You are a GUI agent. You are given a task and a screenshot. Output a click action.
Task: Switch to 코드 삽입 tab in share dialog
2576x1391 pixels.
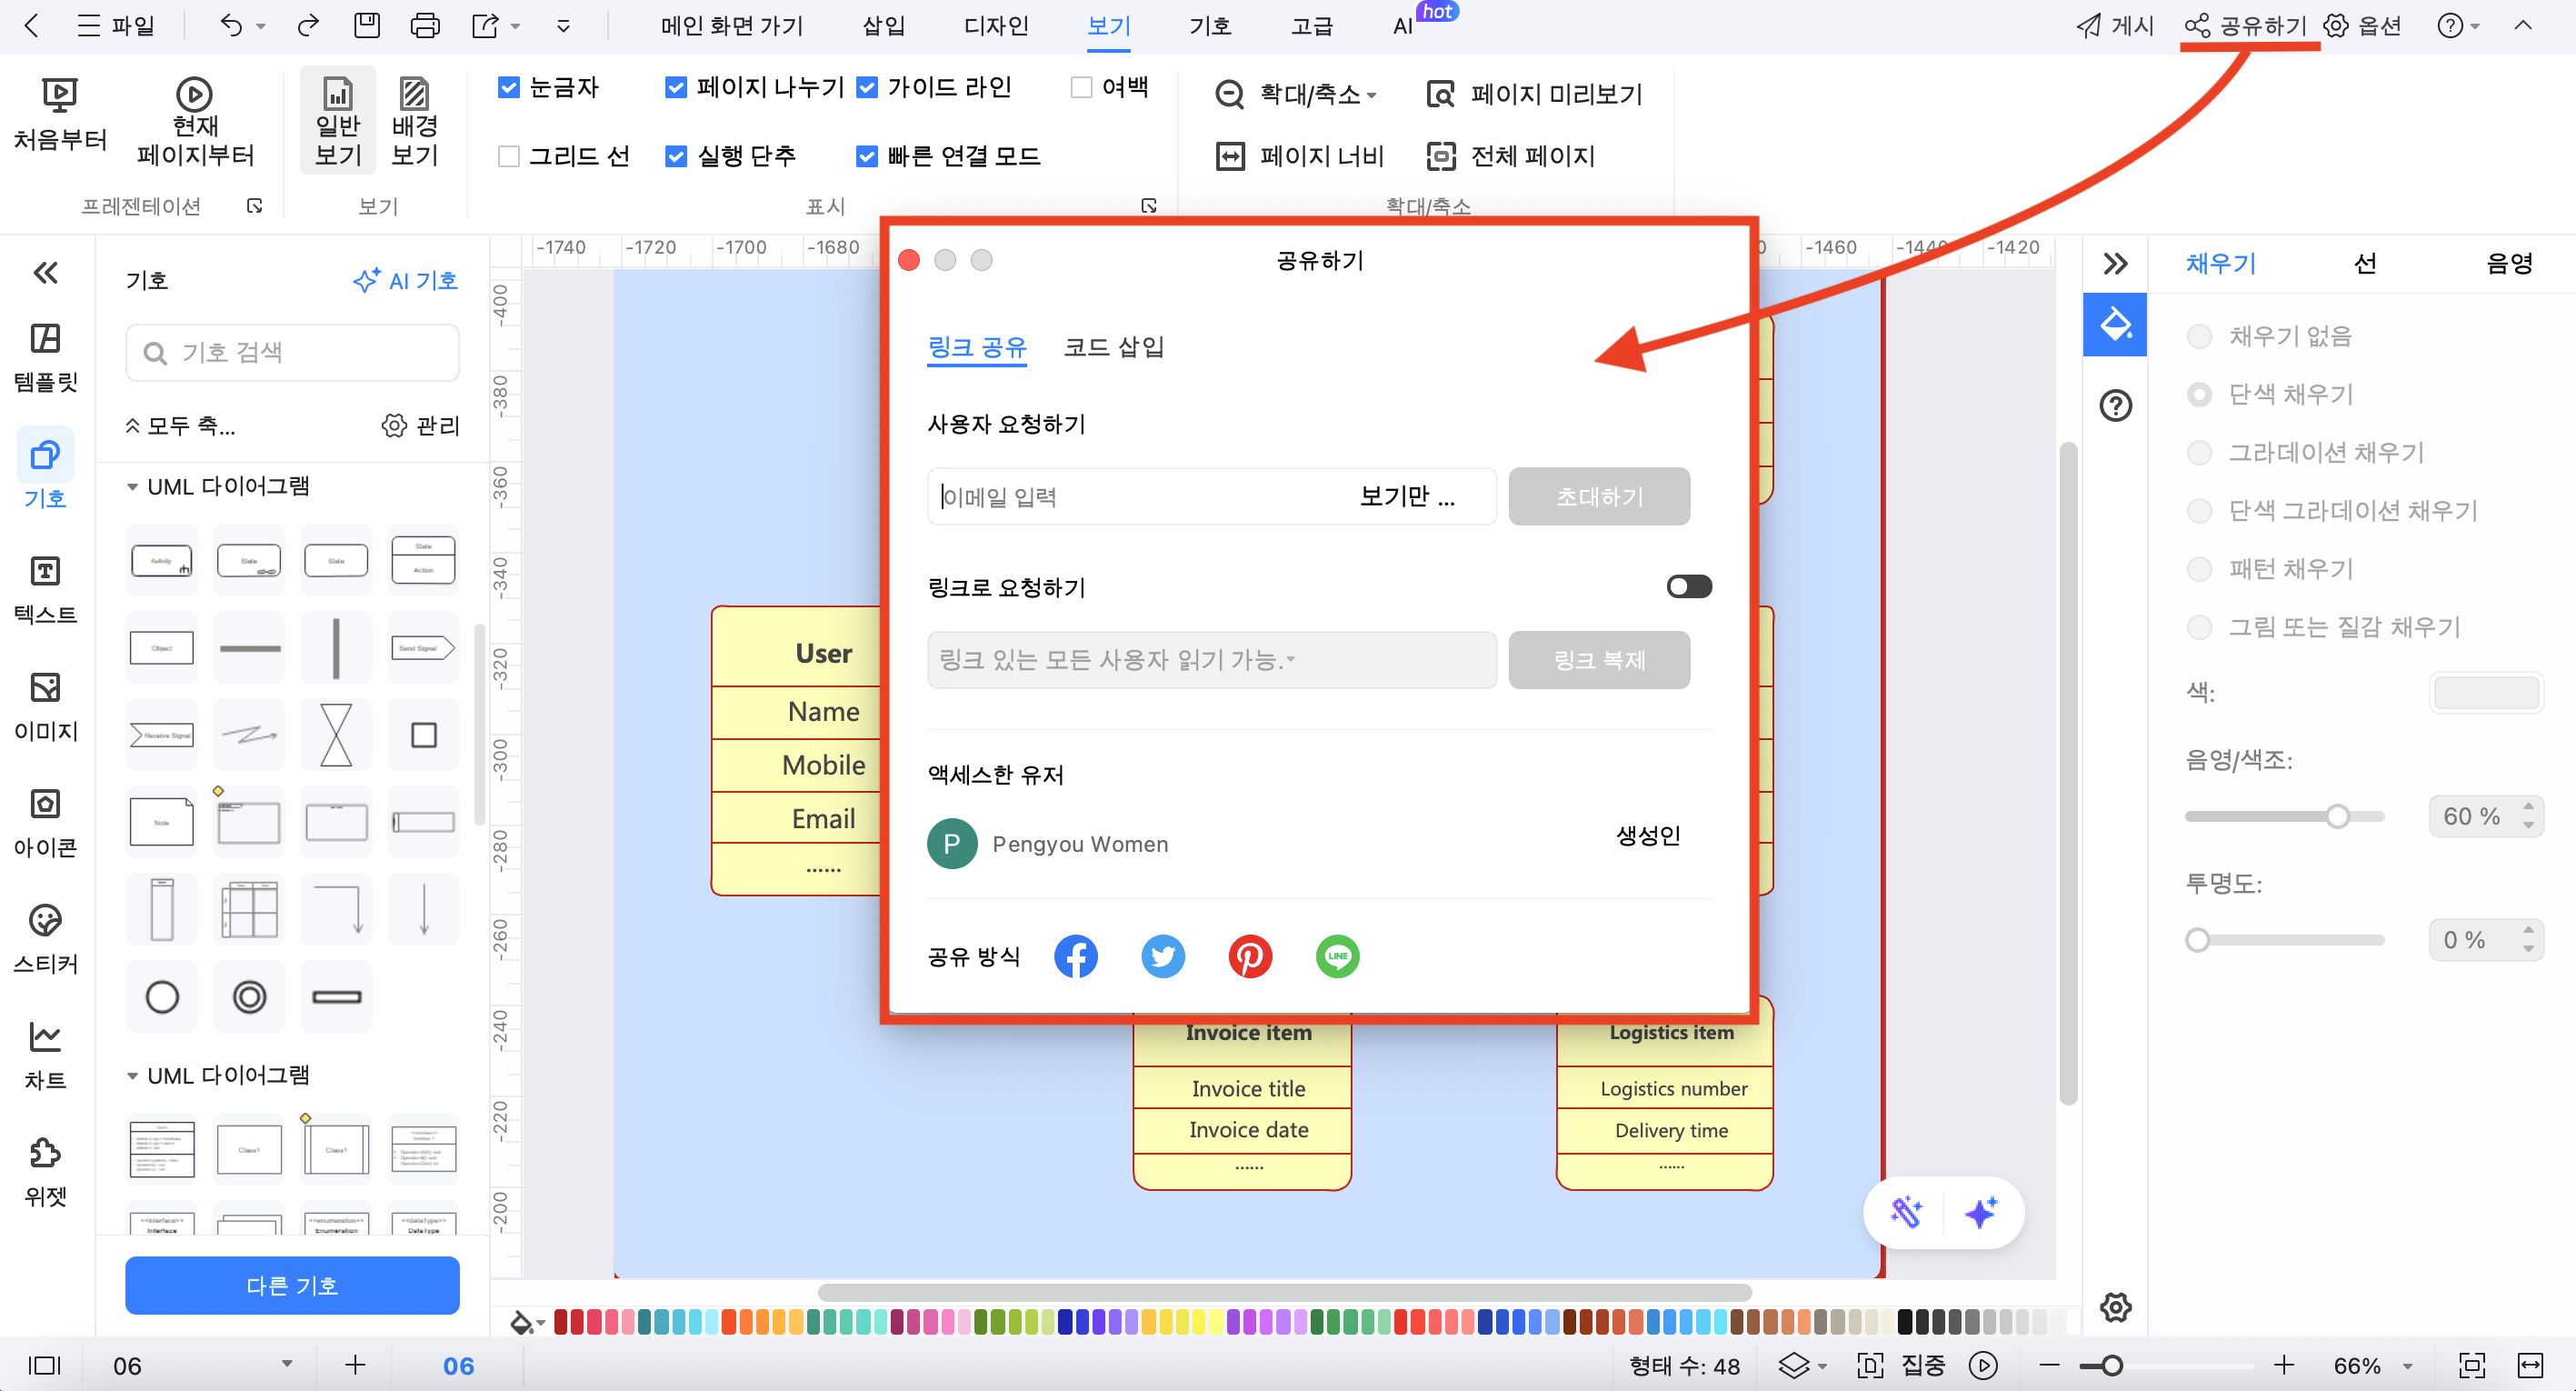[x=1113, y=347]
